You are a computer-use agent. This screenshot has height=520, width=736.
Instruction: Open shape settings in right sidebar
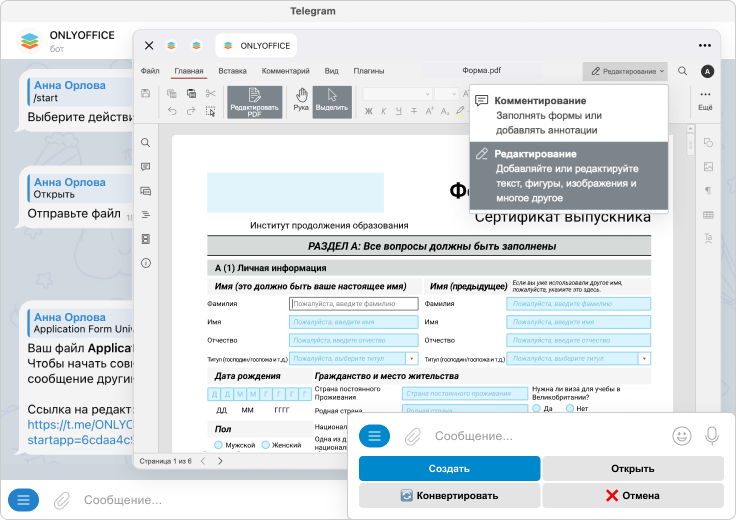(708, 142)
